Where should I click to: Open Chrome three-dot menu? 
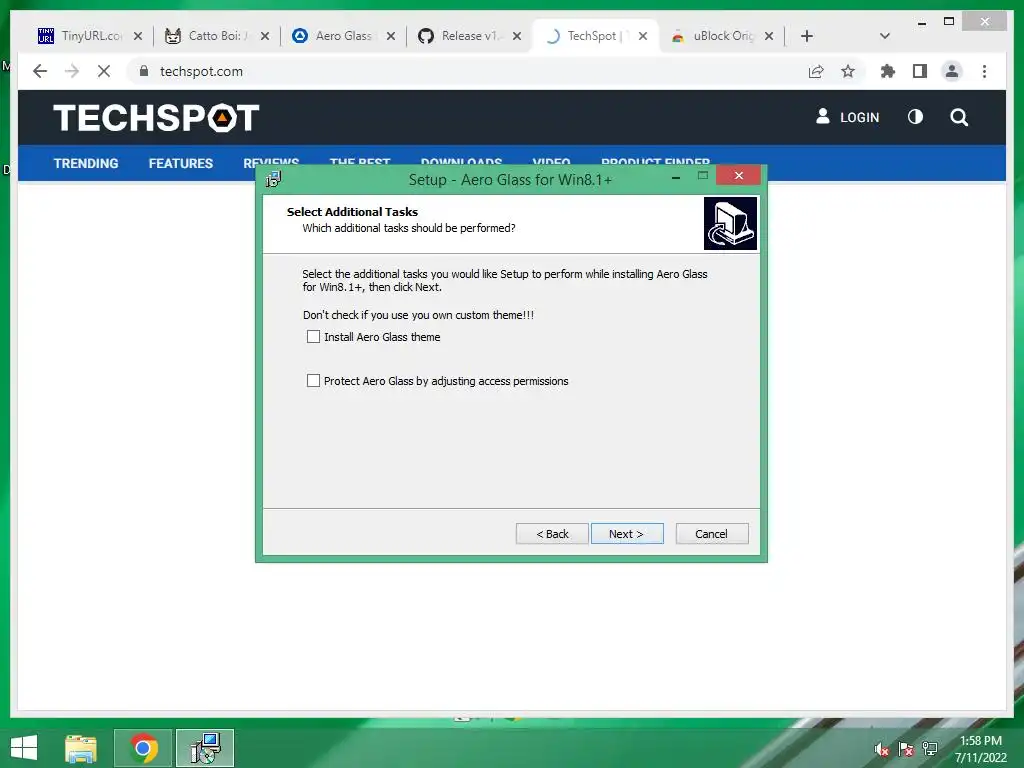pyautogui.click(x=984, y=71)
